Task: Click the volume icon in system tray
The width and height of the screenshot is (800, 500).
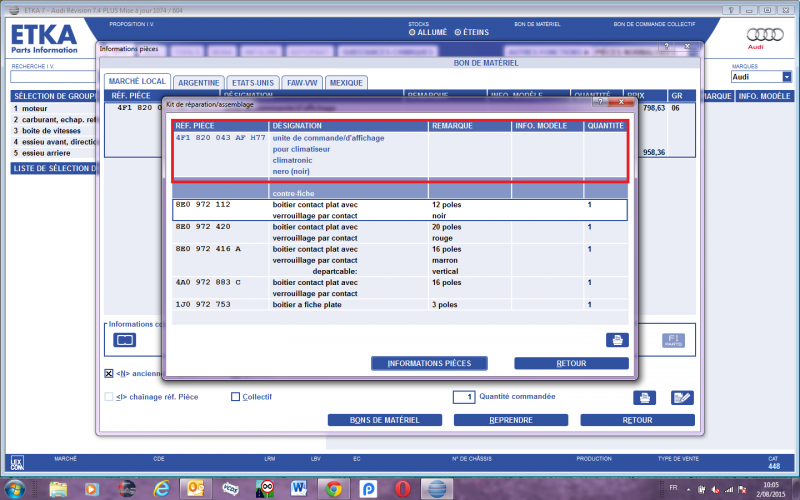Action: [x=715, y=489]
